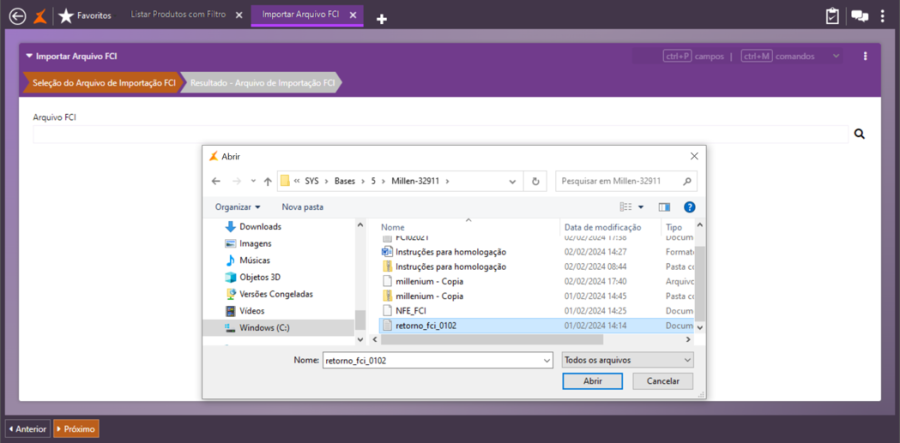Go up one folder level
The width and height of the screenshot is (900, 443).
267,181
